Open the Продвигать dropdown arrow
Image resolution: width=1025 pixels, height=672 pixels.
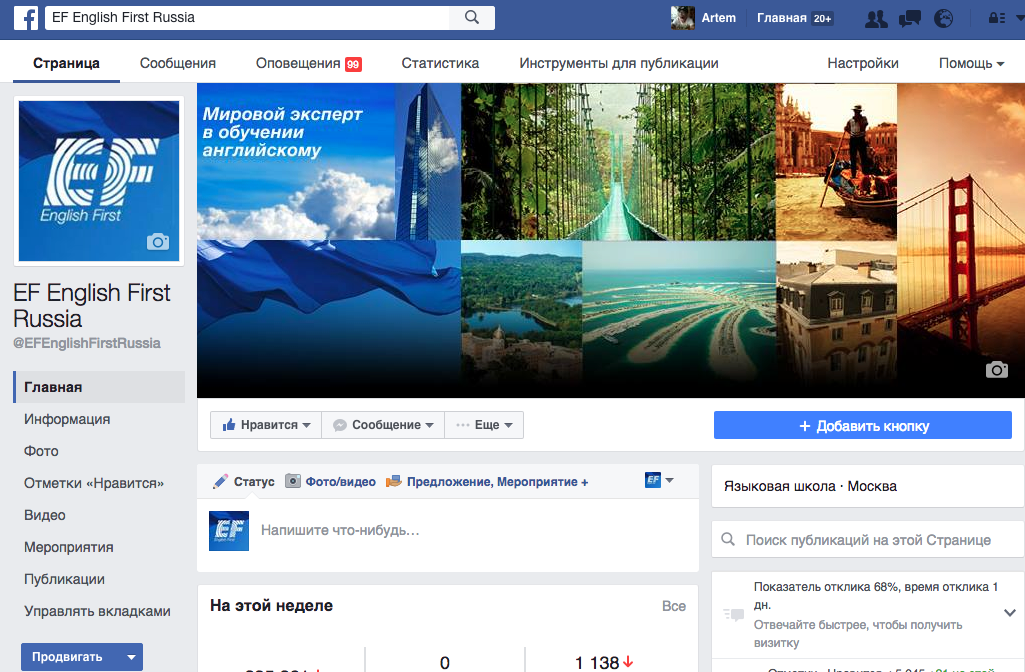tap(131, 657)
